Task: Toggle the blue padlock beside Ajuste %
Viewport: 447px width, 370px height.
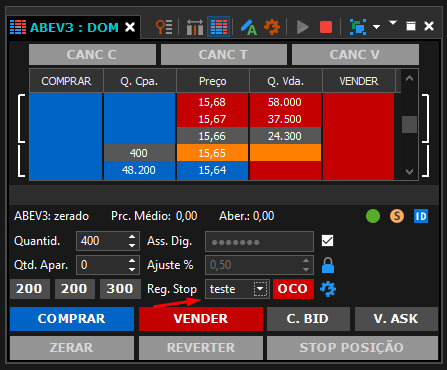Action: 328,265
